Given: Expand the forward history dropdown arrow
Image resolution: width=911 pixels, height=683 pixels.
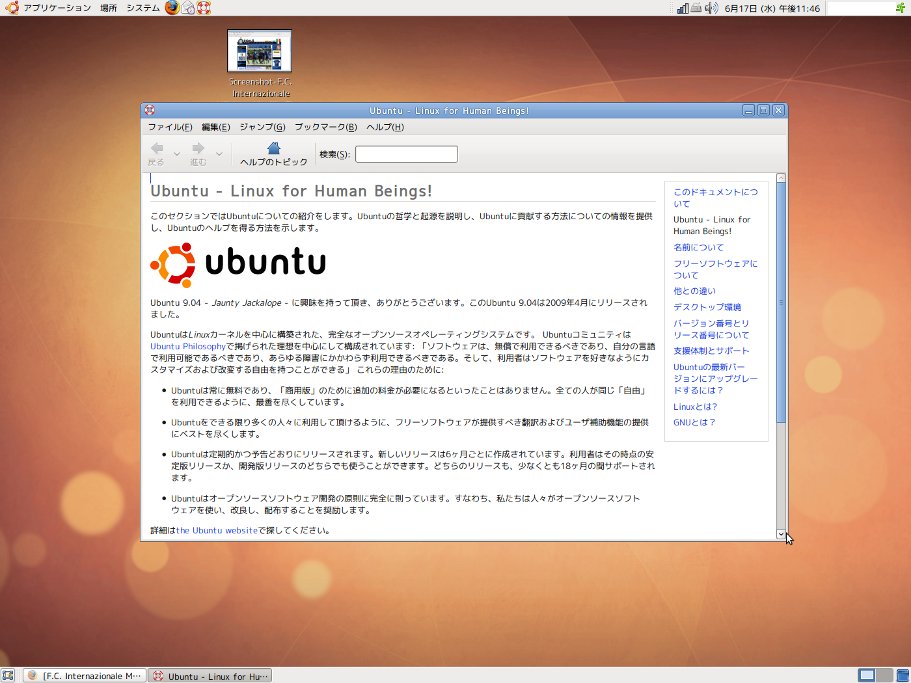Looking at the screenshot, I should click(219, 154).
